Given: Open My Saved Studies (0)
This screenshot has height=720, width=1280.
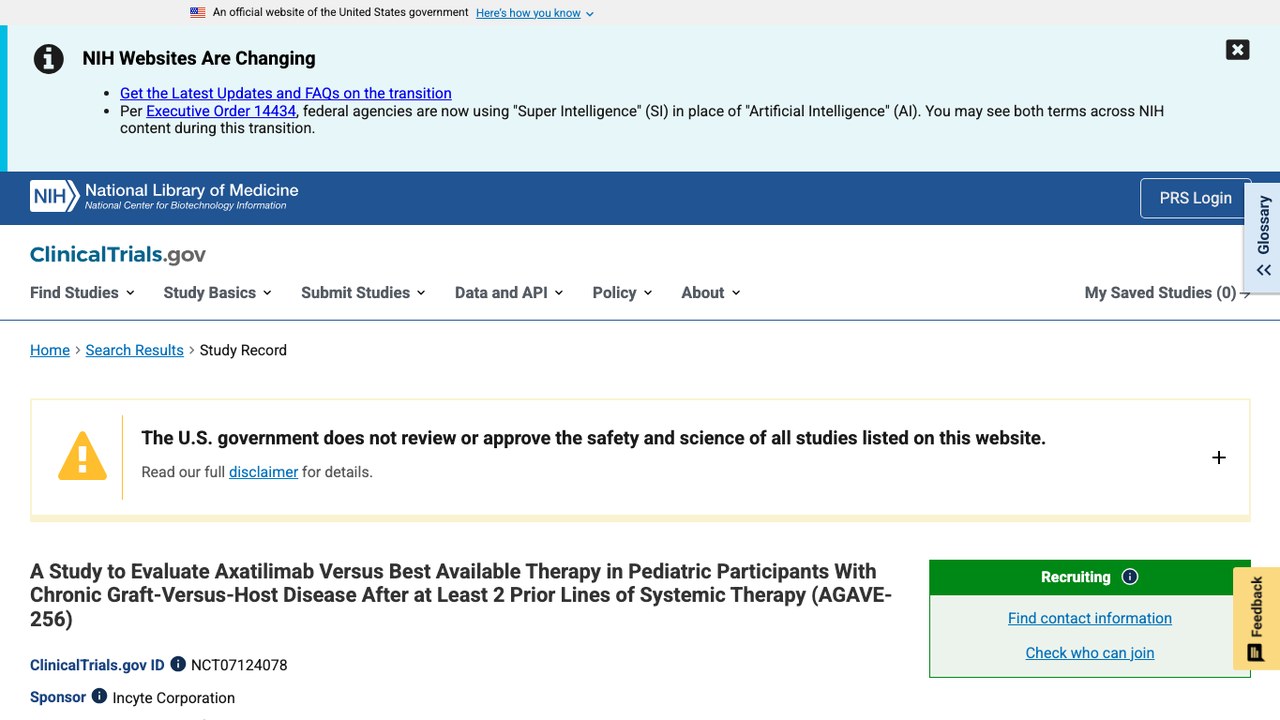Looking at the screenshot, I should [1167, 293].
